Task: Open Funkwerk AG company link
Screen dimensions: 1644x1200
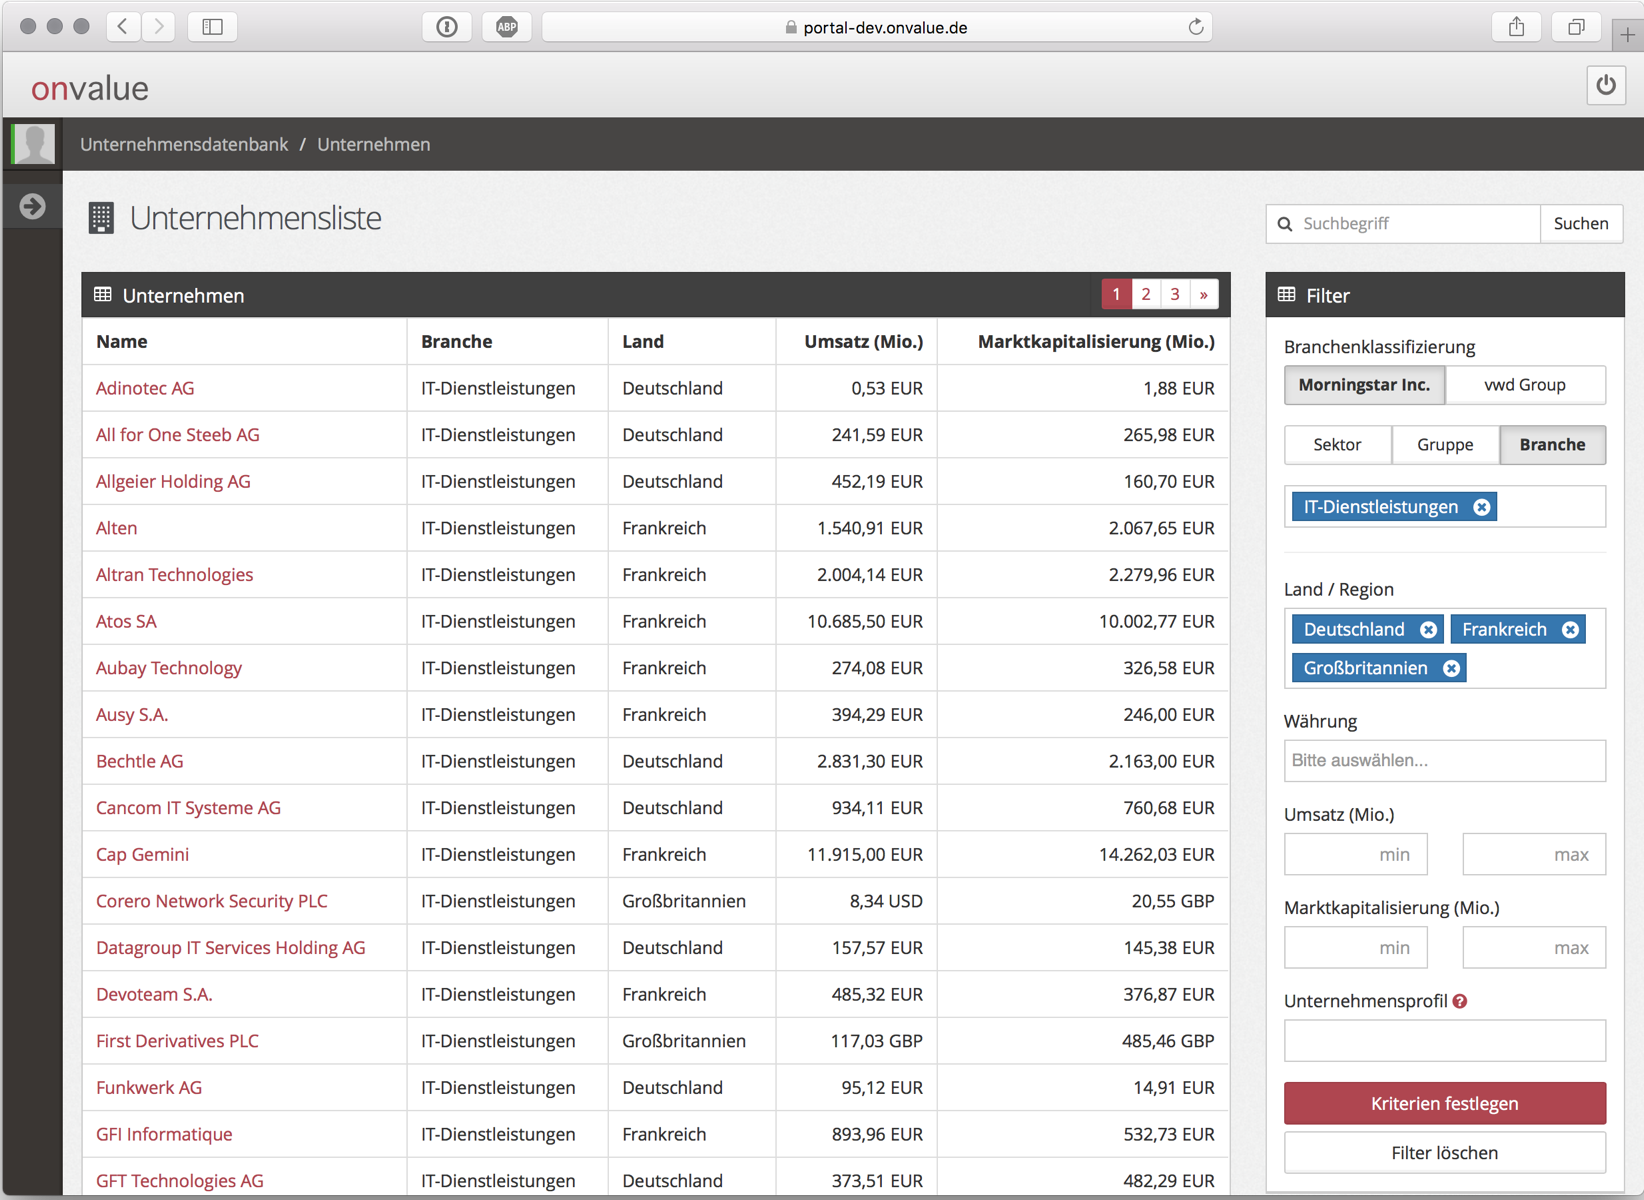Action: click(x=149, y=1088)
